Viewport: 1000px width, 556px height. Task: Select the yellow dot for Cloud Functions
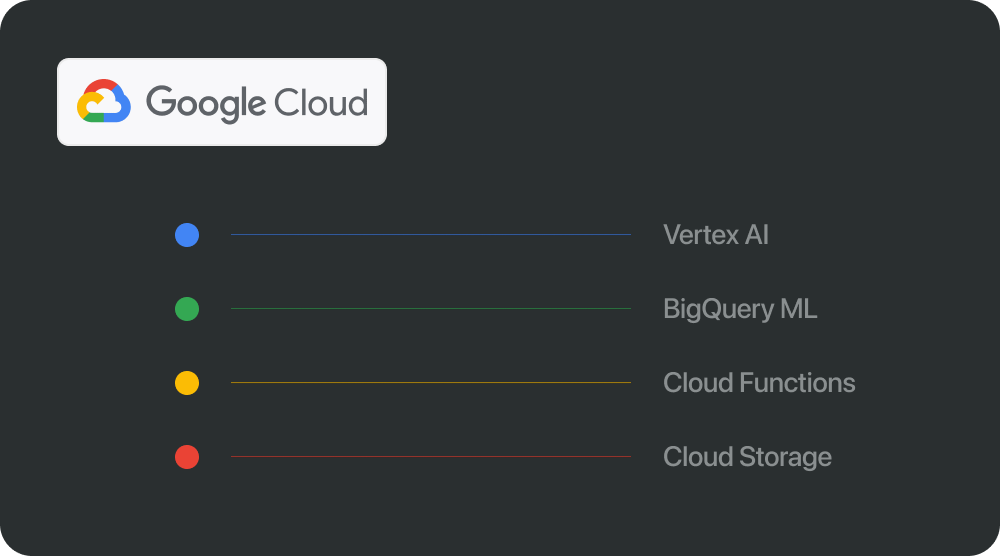(x=187, y=383)
